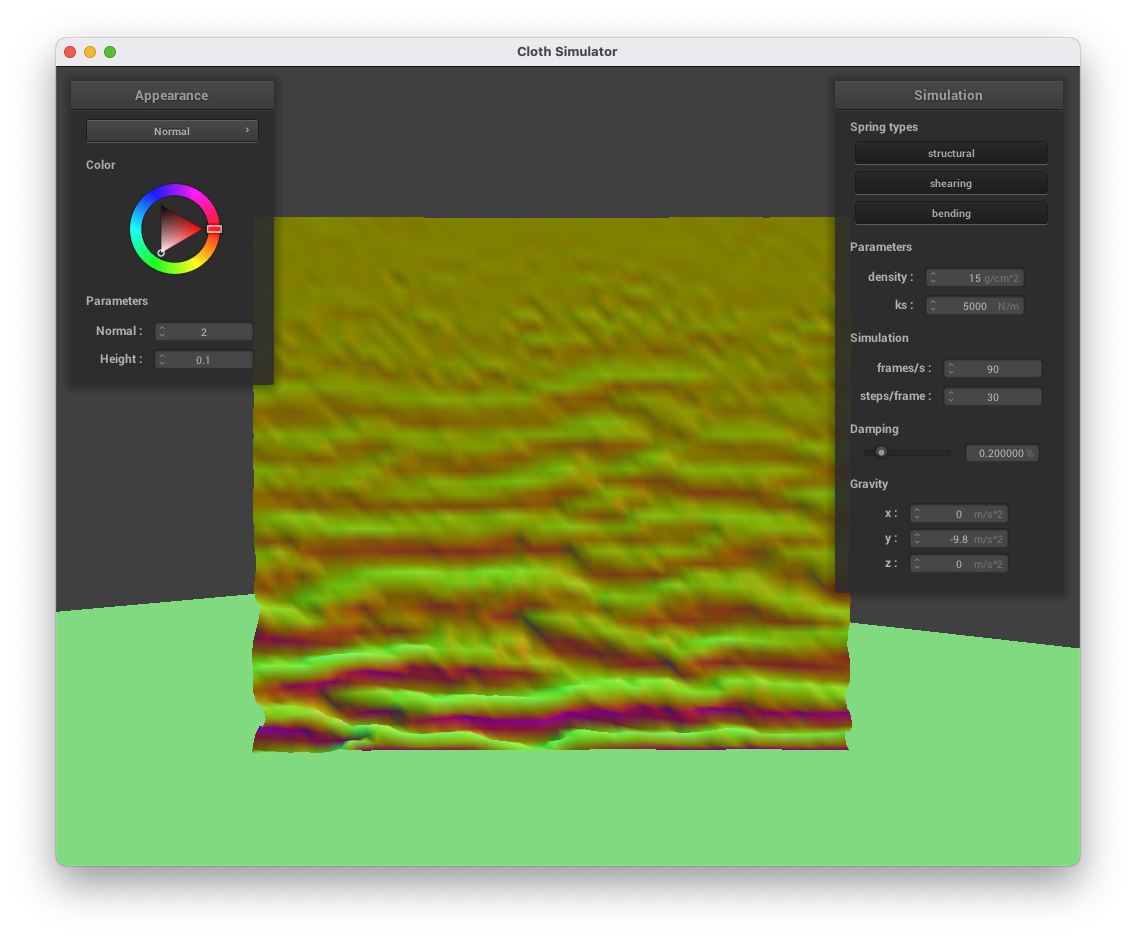The height and width of the screenshot is (940, 1136).
Task: Click the Gravity z stepper arrows
Action: 917,565
